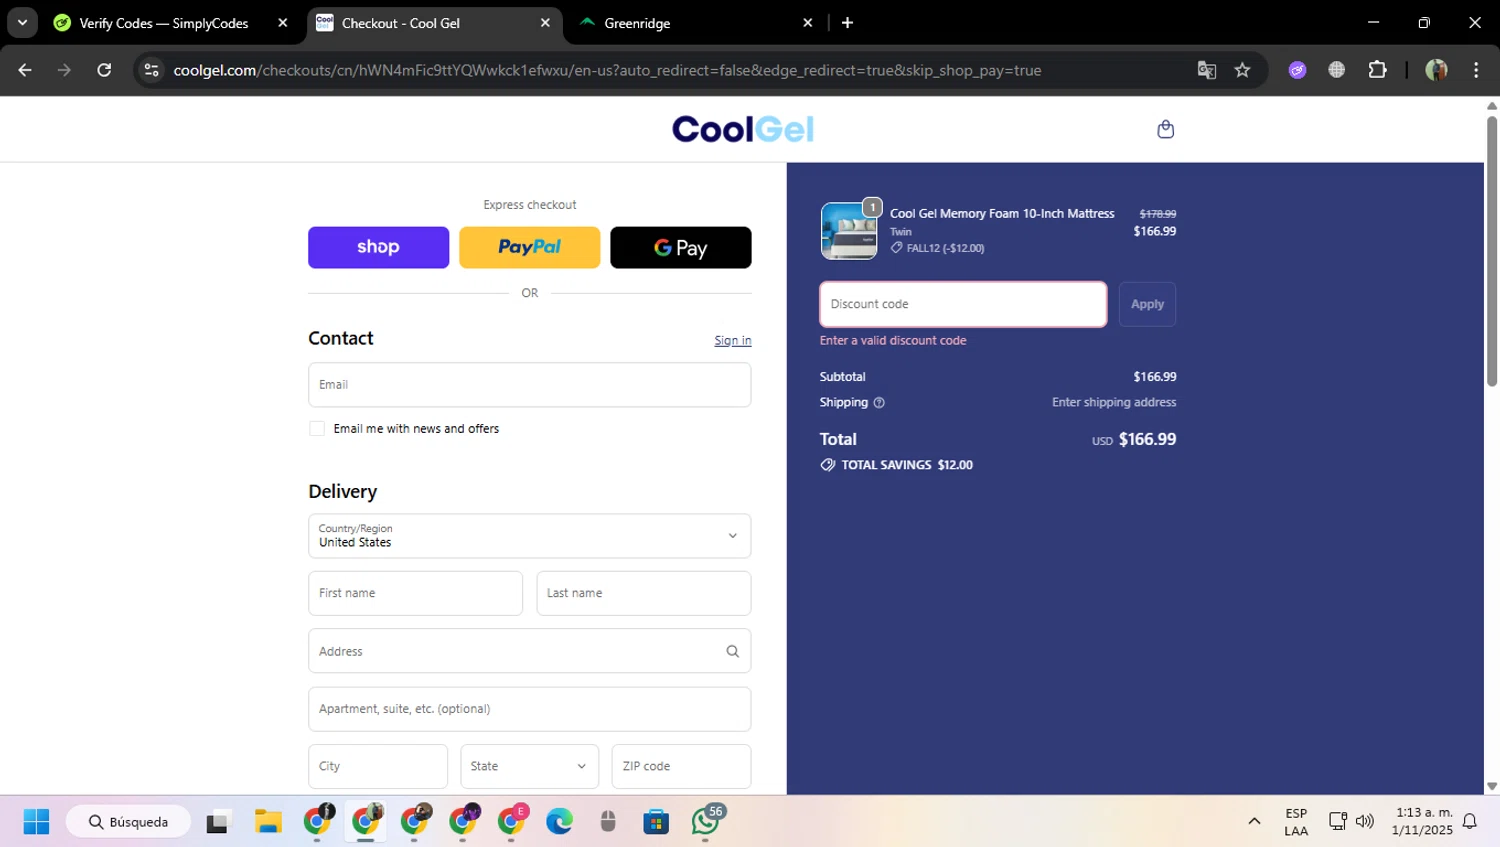Open the notifications bell in system tray
This screenshot has height=847, width=1500.
coord(1470,822)
